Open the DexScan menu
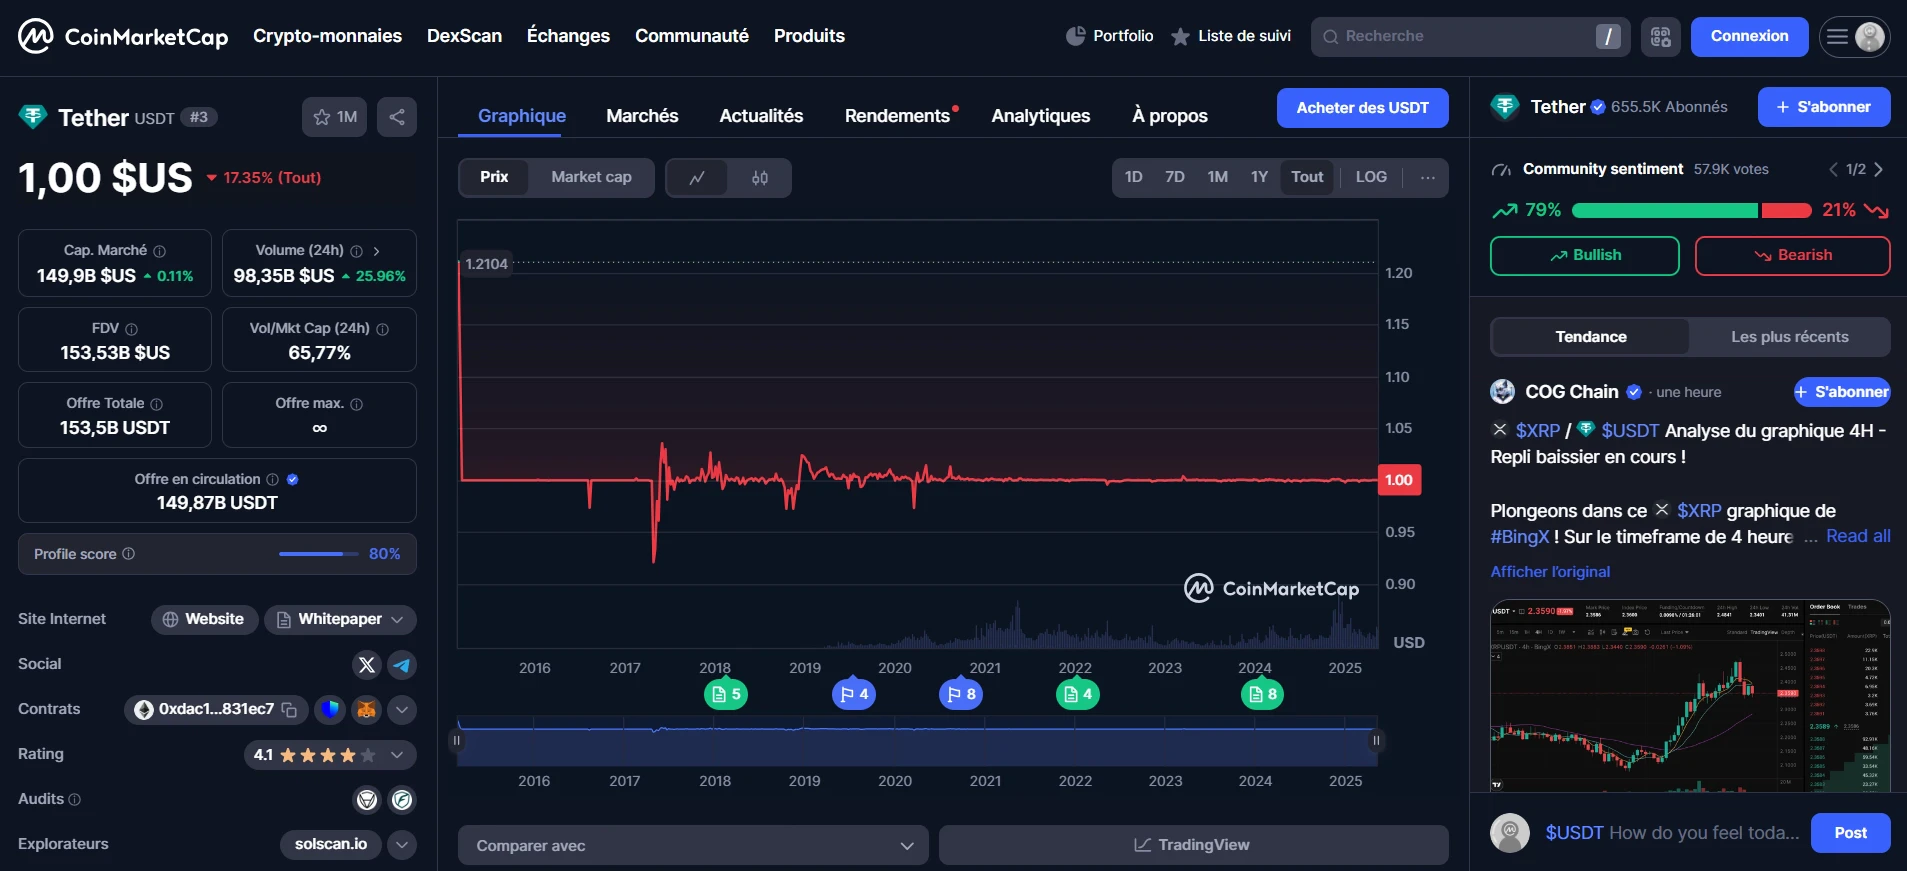 [x=464, y=36]
